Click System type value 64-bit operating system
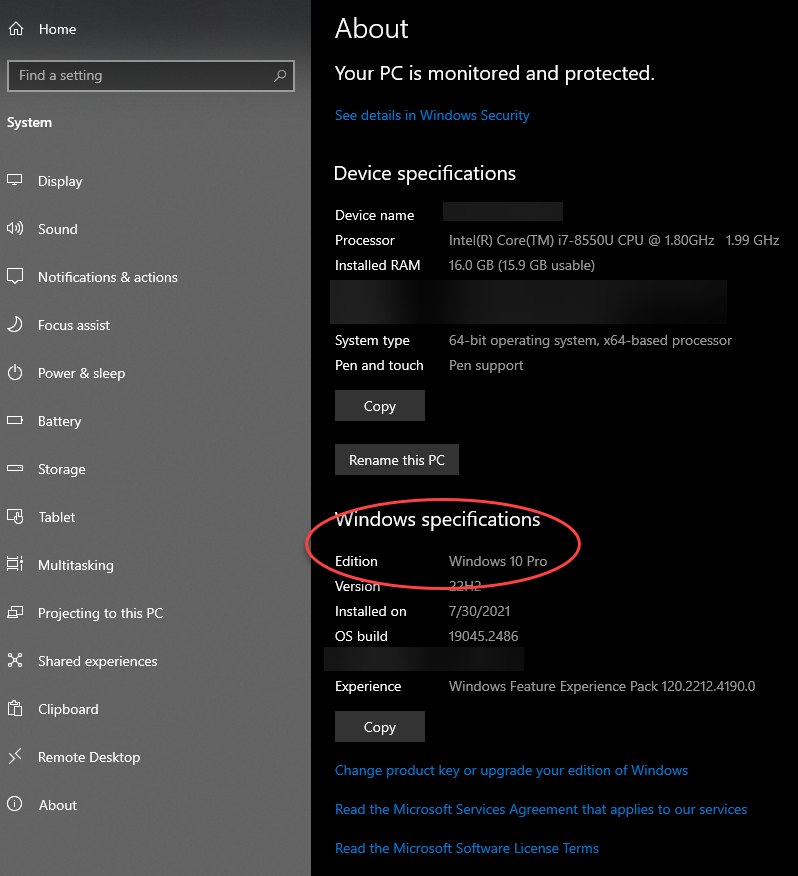Screen dimensions: 798x876 (x=590, y=341)
